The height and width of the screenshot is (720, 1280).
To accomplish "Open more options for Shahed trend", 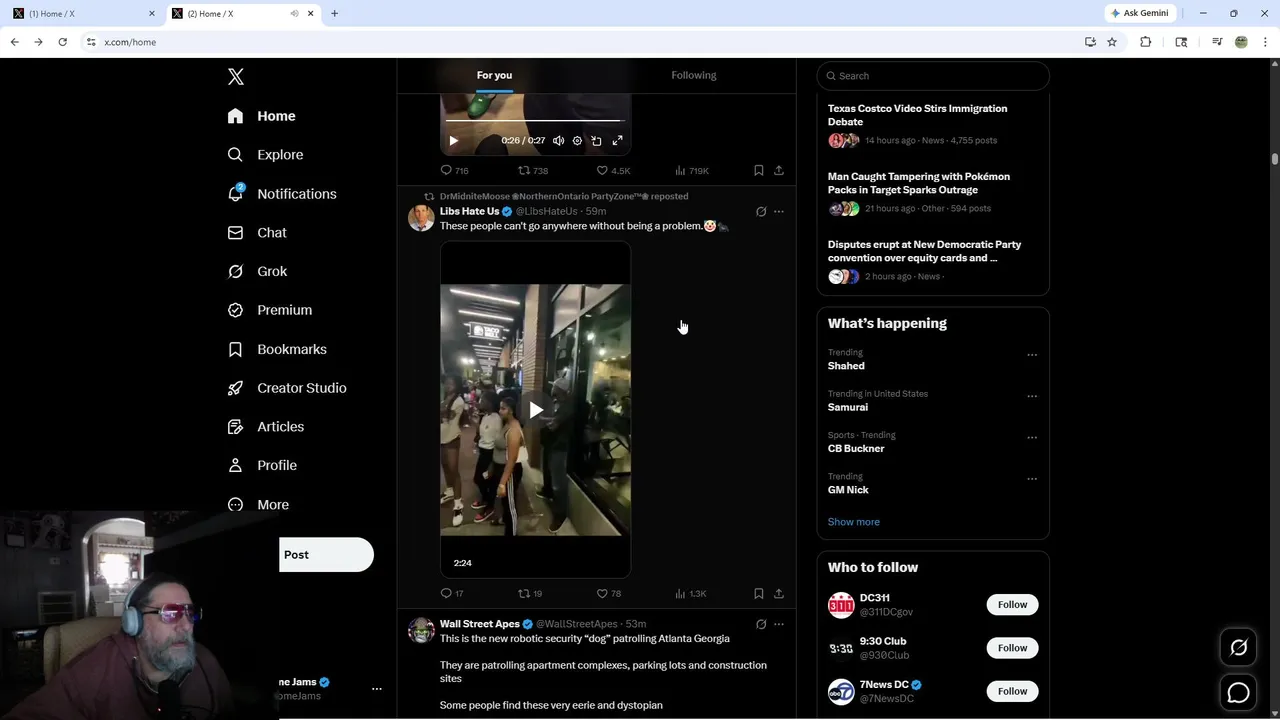I will coord(1032,355).
